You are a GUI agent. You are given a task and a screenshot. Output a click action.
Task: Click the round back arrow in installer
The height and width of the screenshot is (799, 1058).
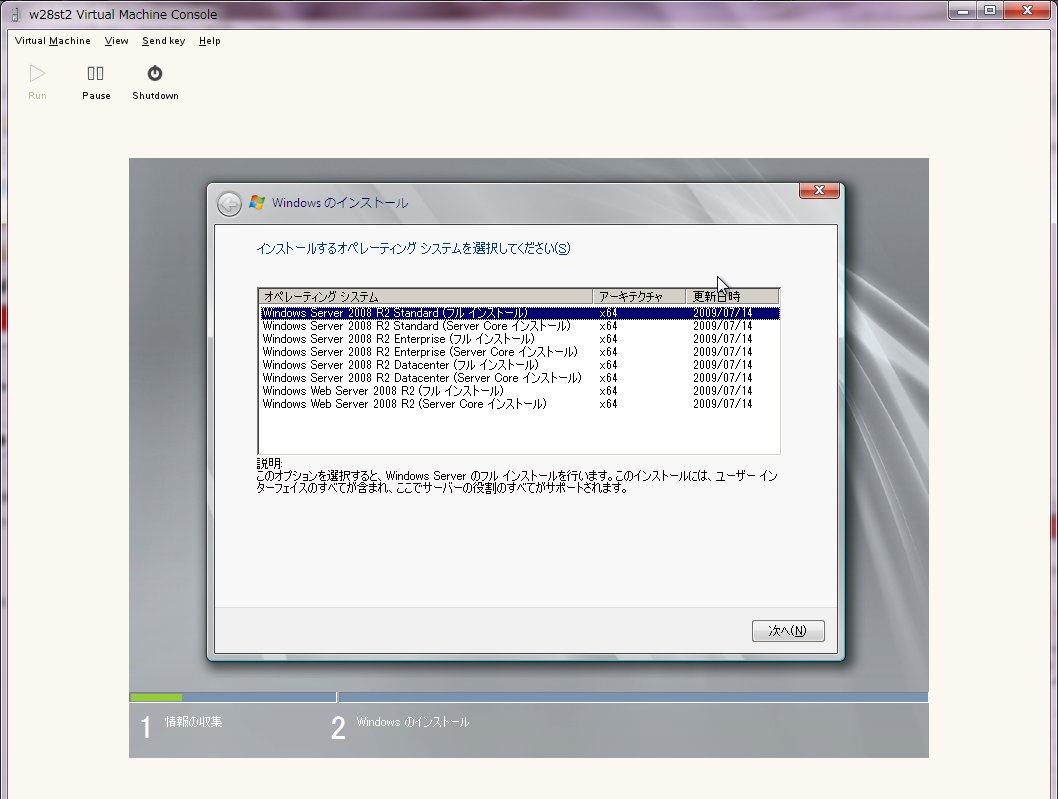coord(229,203)
